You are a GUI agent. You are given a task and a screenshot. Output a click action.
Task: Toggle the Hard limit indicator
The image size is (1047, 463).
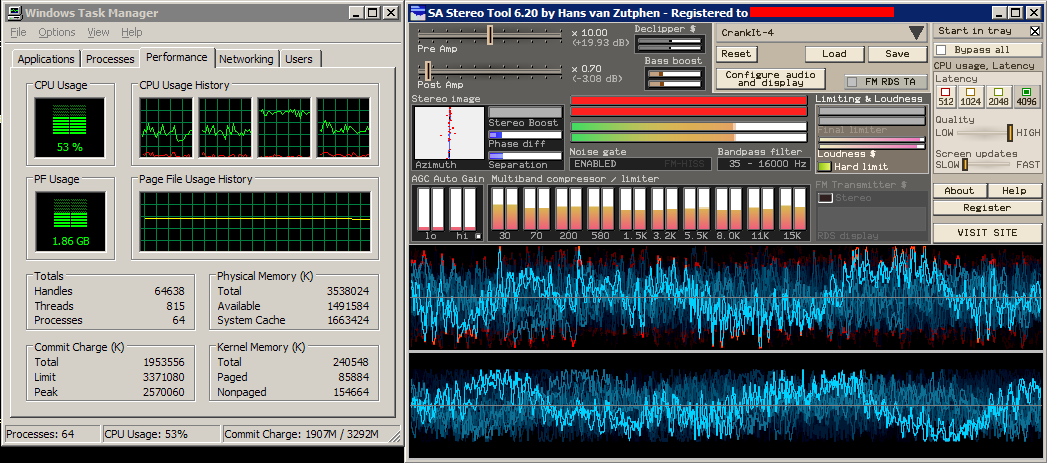point(825,166)
